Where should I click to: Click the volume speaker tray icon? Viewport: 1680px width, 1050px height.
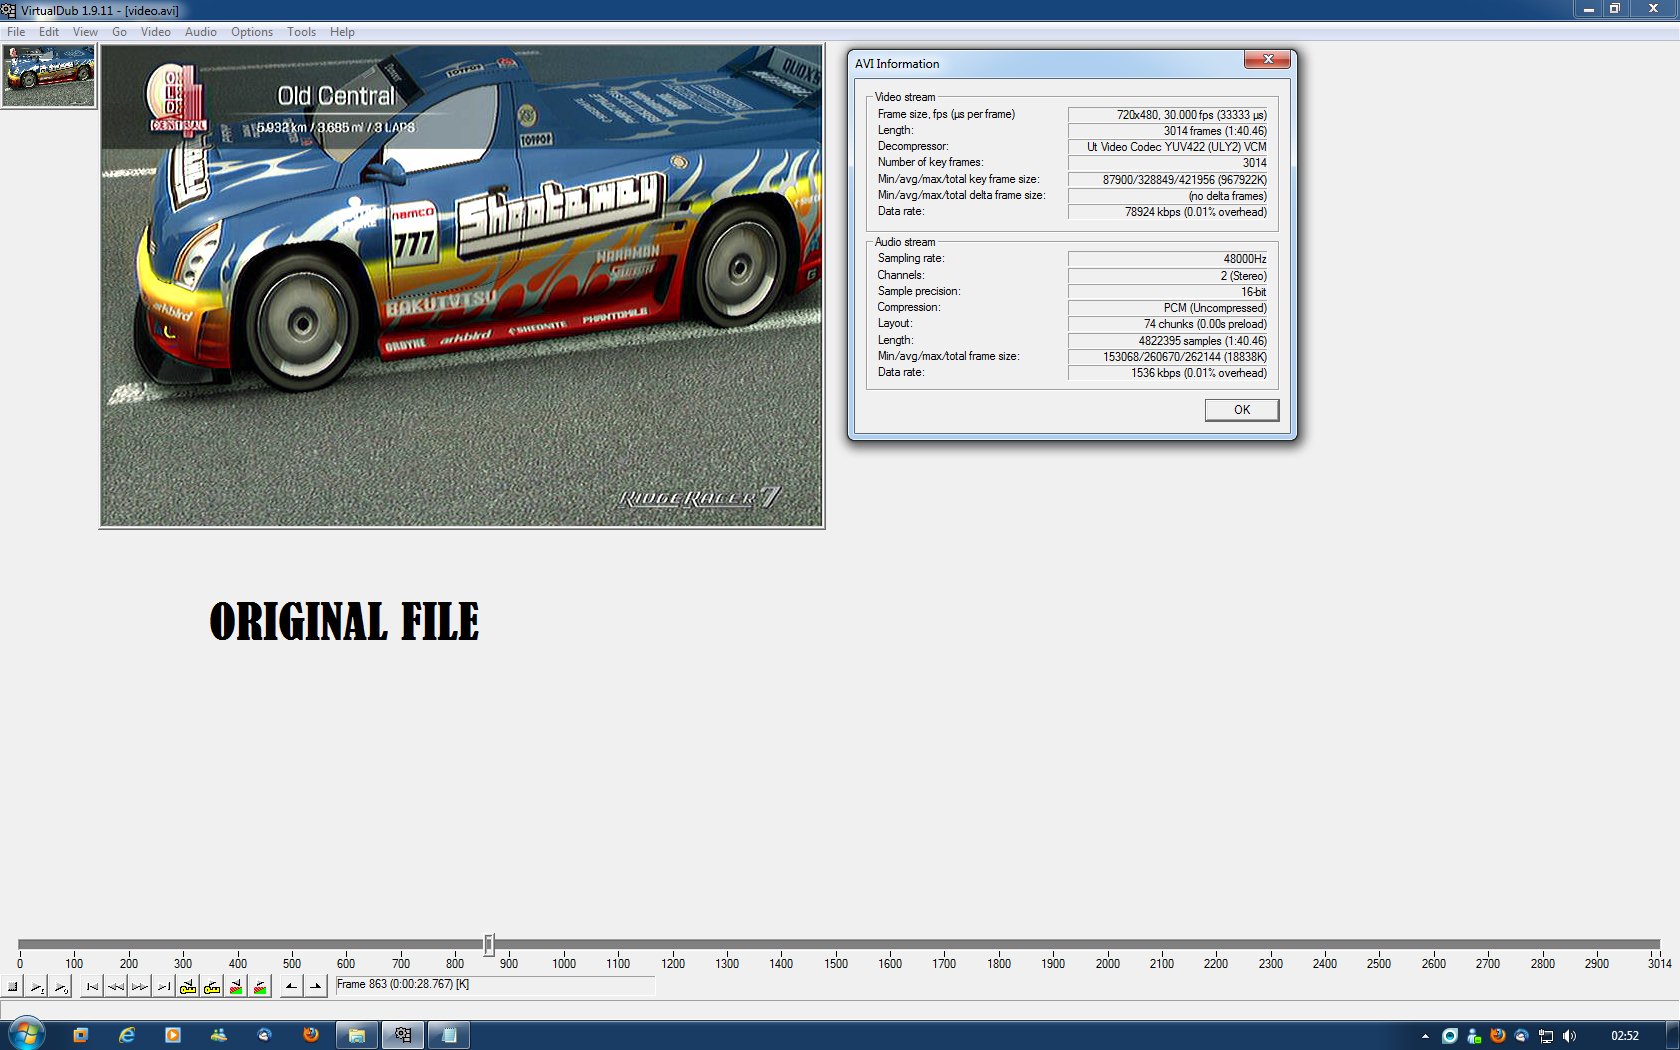coord(1569,1036)
